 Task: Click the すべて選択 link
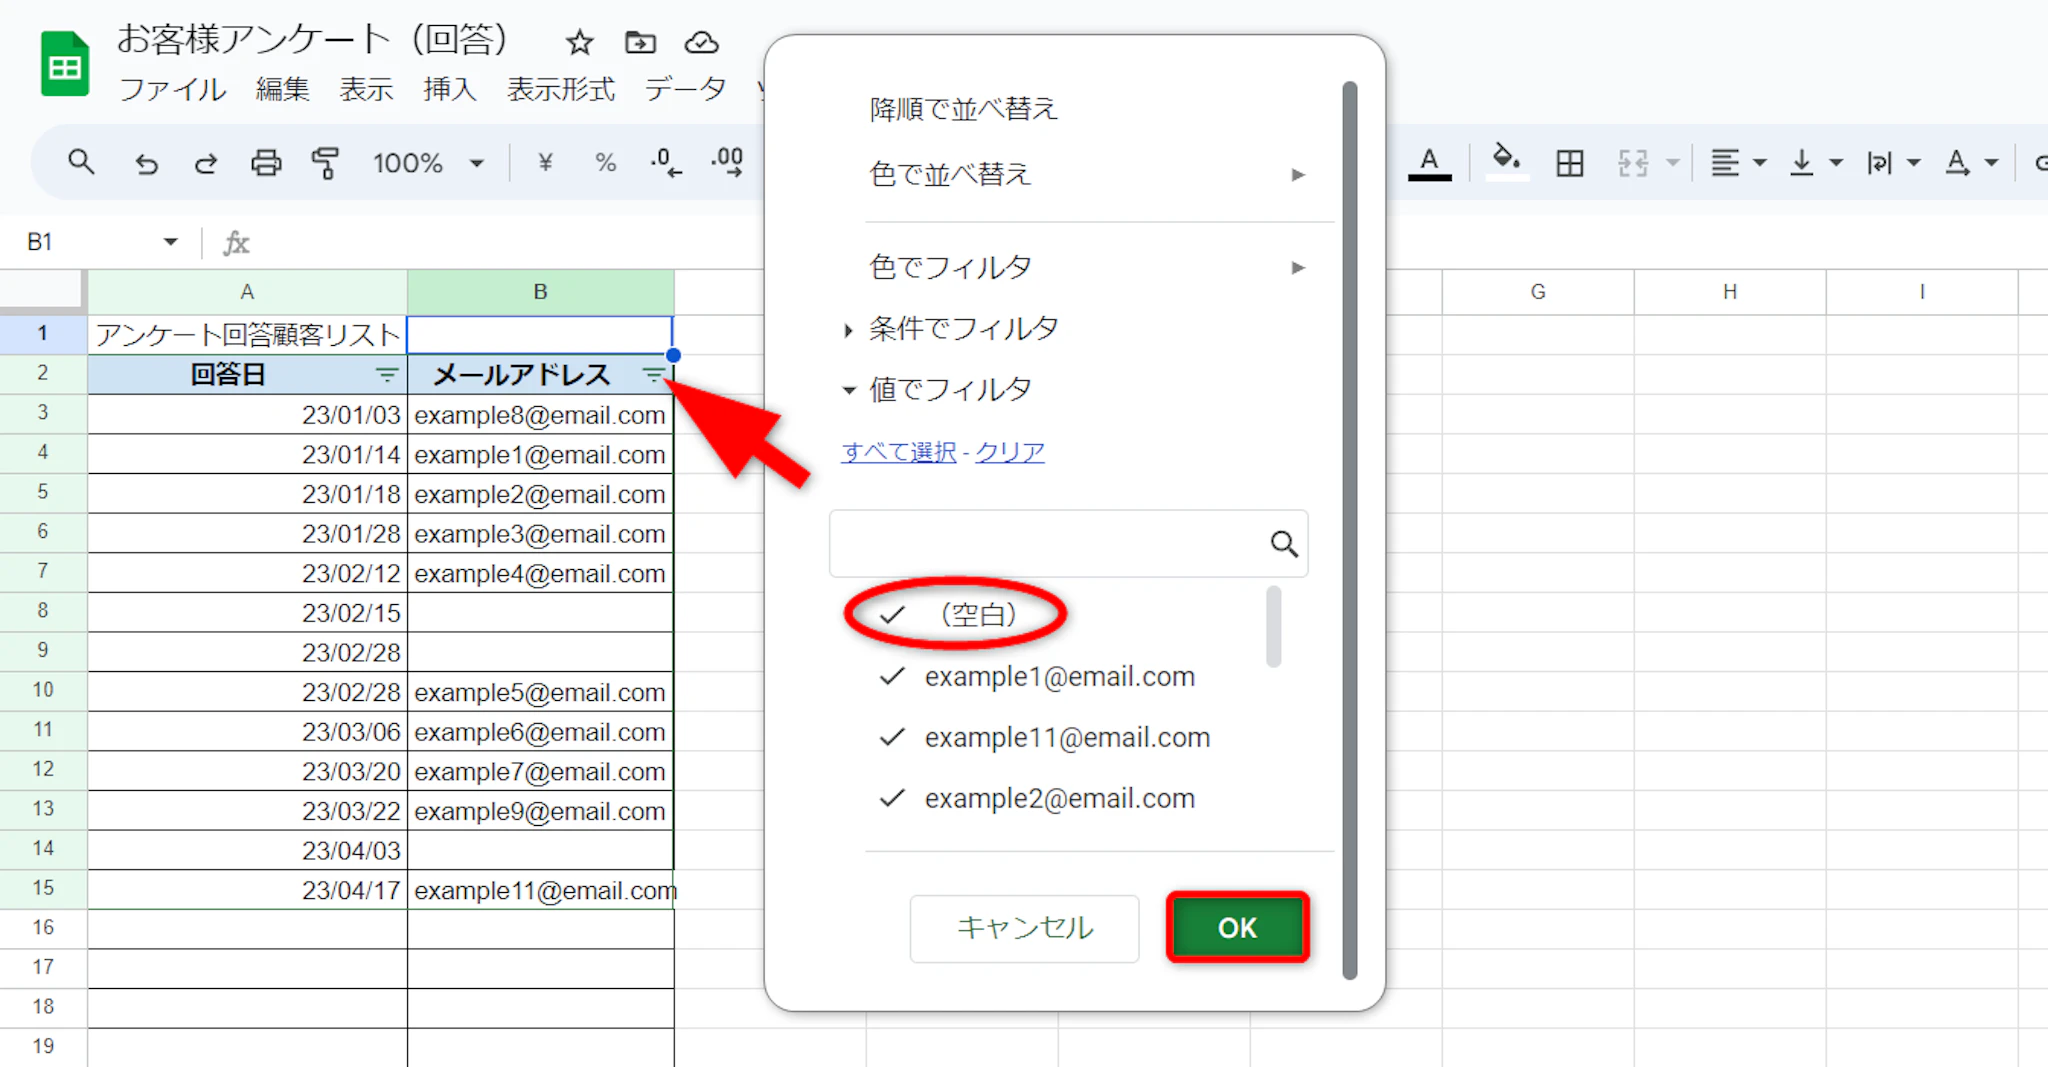click(x=898, y=452)
